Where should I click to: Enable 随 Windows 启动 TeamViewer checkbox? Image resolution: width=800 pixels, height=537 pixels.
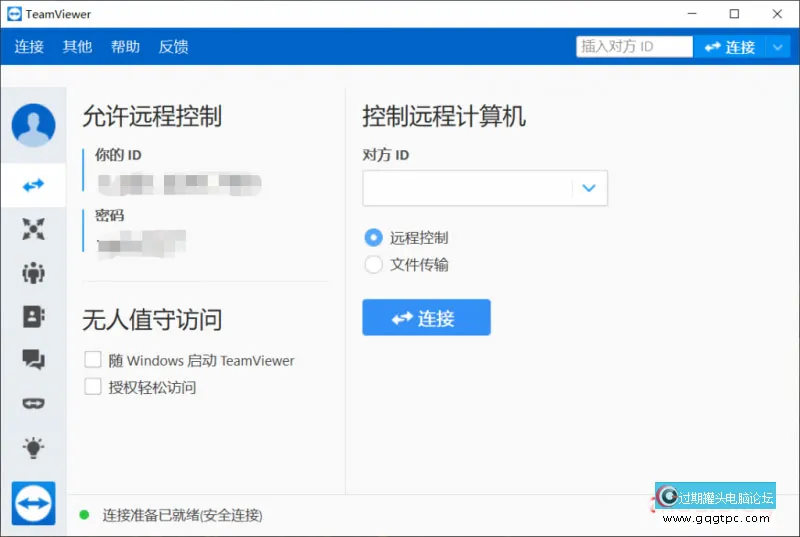93,360
